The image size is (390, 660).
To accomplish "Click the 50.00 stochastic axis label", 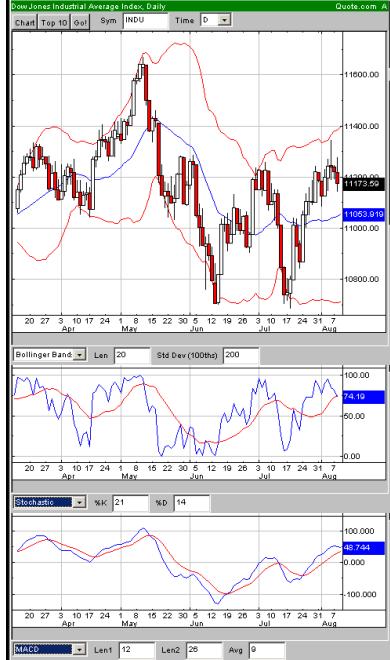I will [356, 416].
